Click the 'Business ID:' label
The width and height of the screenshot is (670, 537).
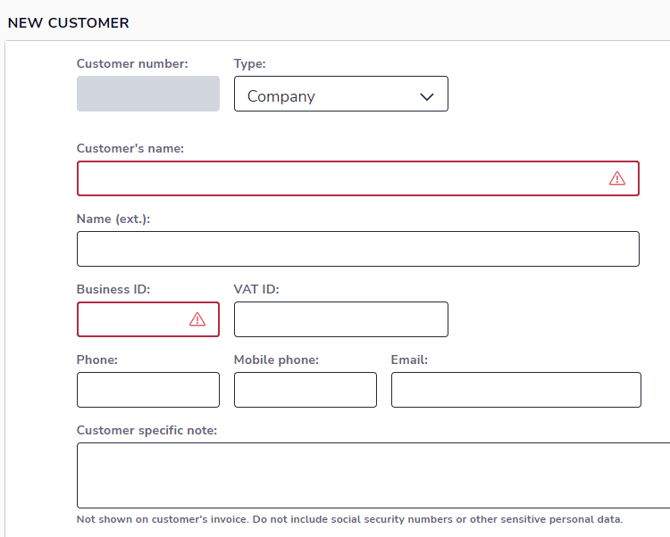pyautogui.click(x=113, y=289)
